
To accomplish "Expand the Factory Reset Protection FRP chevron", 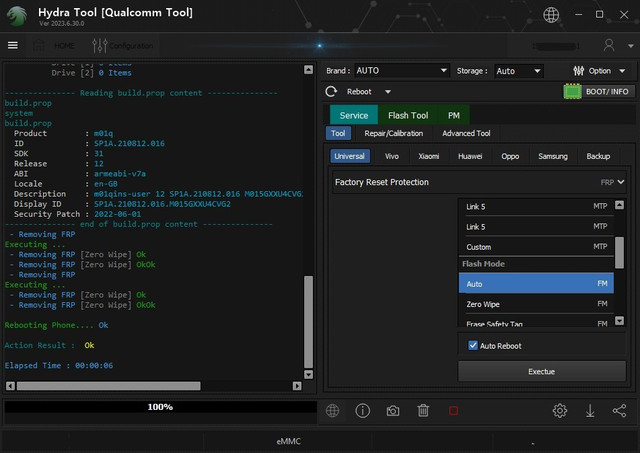I will click(x=621, y=182).
